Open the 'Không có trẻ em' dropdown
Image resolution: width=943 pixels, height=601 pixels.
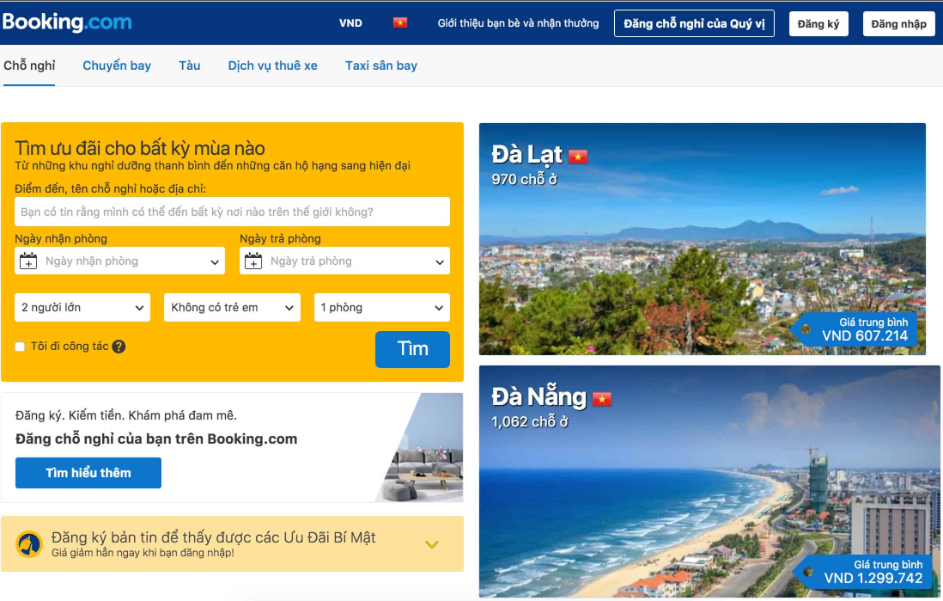[x=232, y=307]
